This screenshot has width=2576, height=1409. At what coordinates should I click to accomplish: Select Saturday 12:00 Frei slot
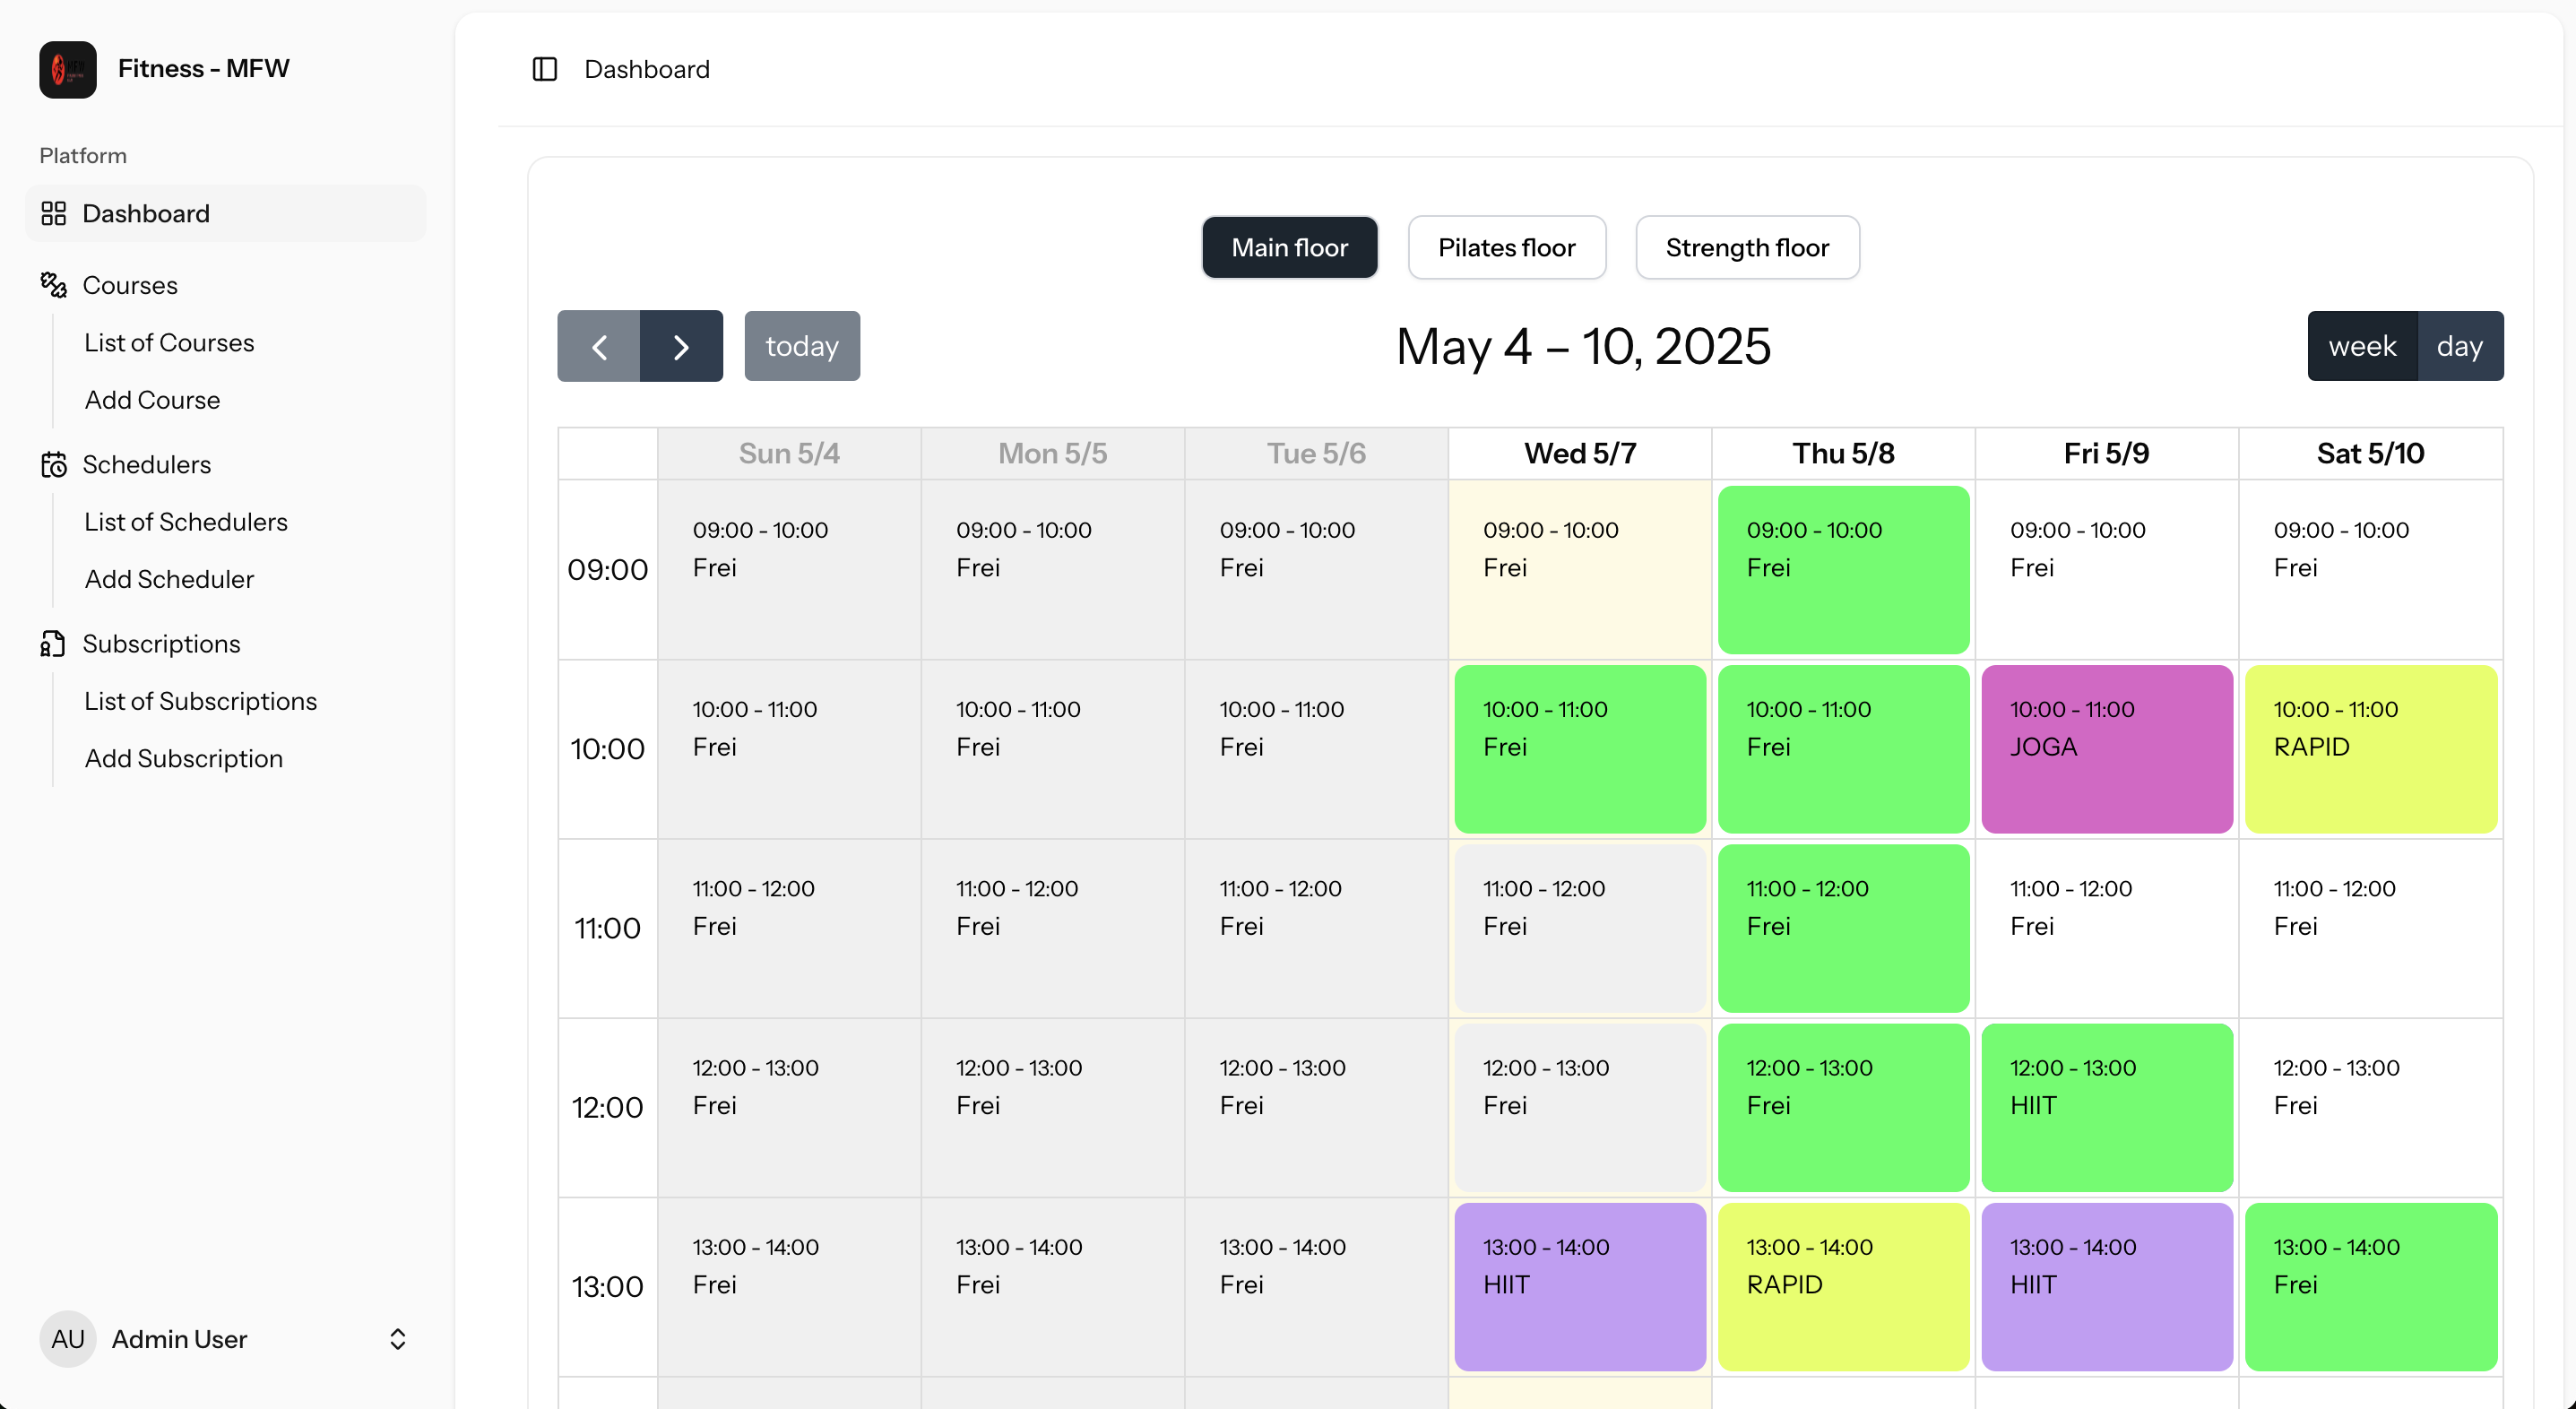2371,1107
